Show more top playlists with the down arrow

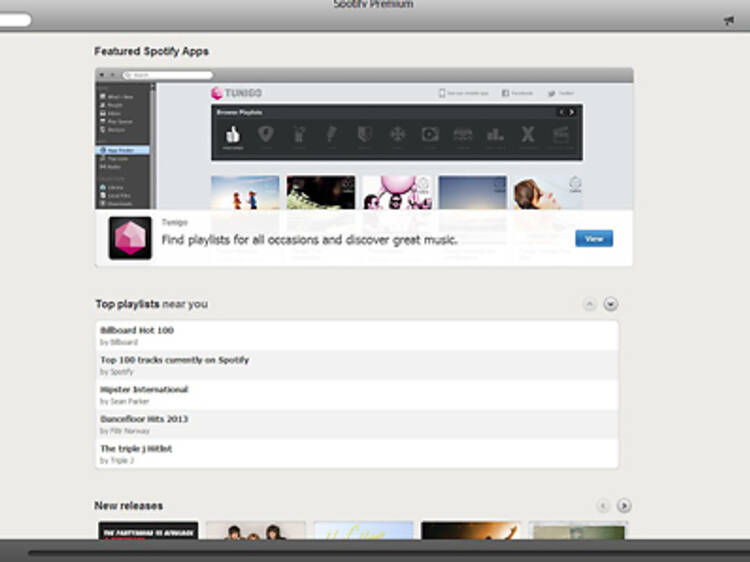610,304
